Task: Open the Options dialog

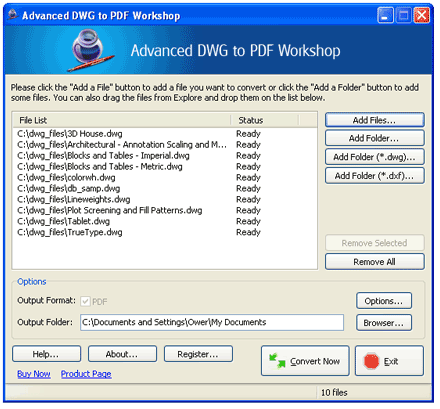Action: coord(384,301)
